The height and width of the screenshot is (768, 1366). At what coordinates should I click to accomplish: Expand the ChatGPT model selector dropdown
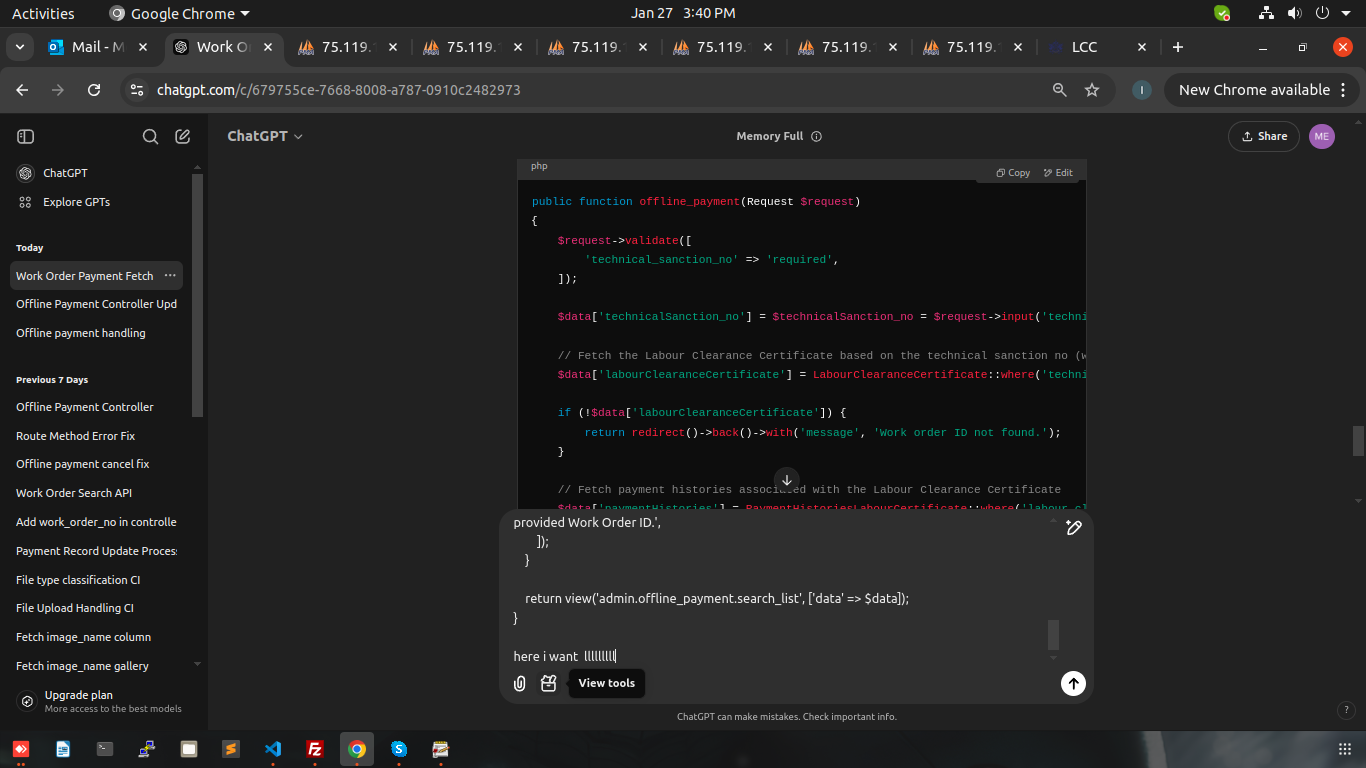pyautogui.click(x=265, y=136)
